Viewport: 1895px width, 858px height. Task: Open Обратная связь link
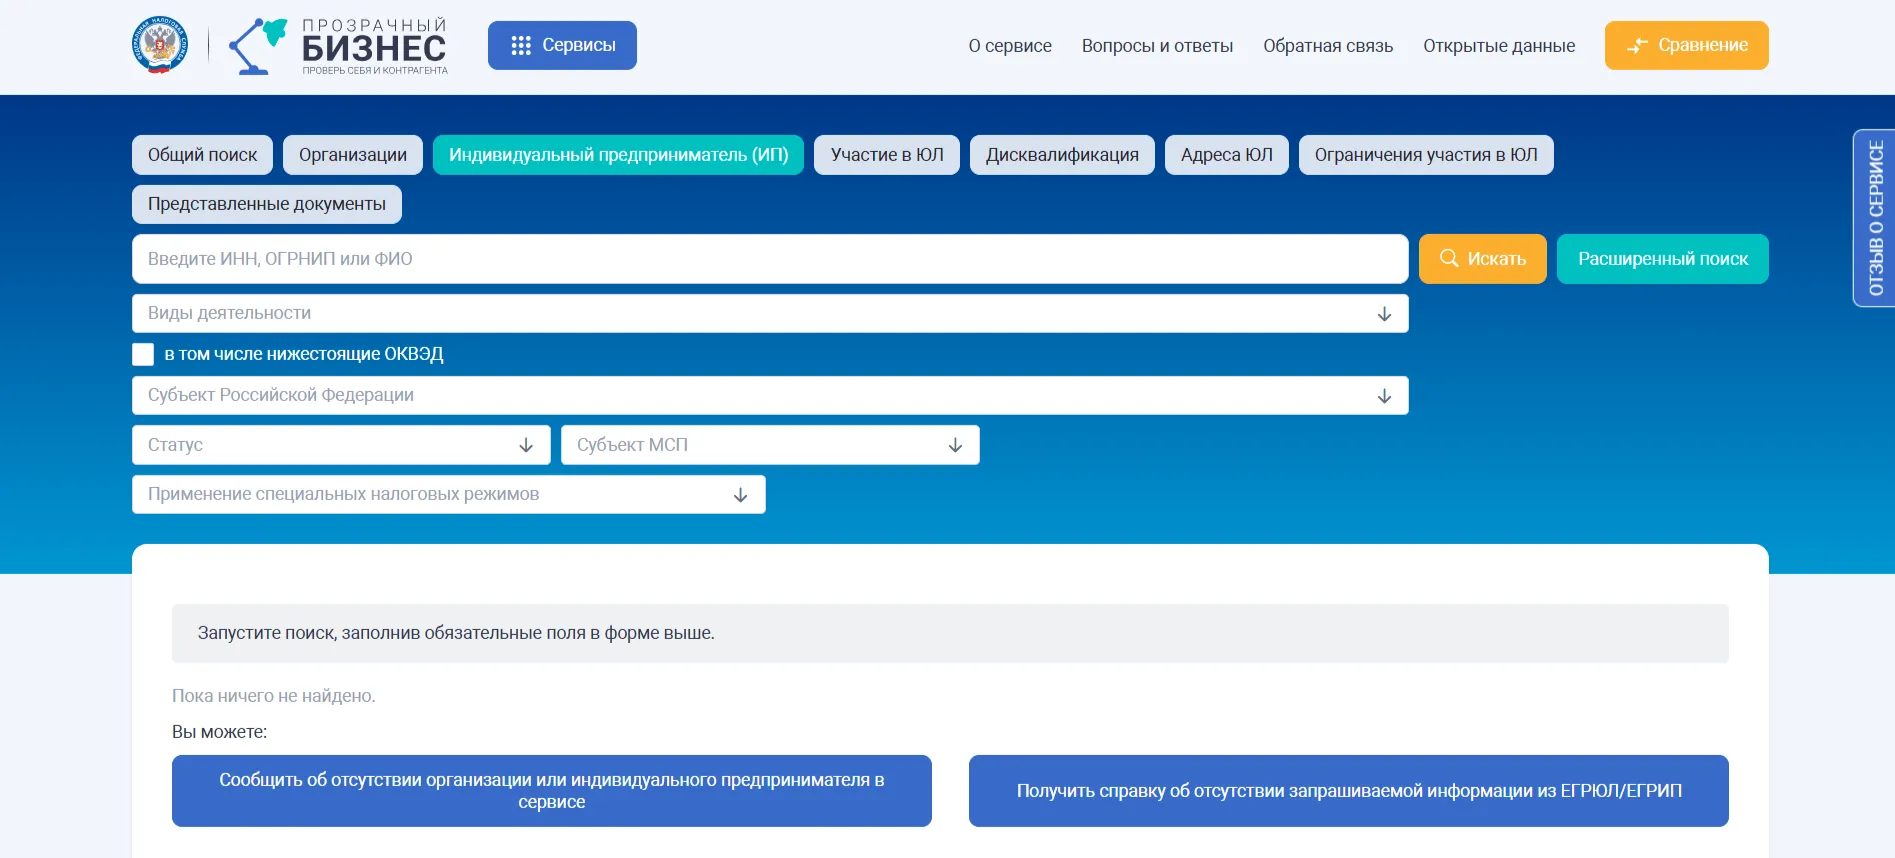[1328, 46]
